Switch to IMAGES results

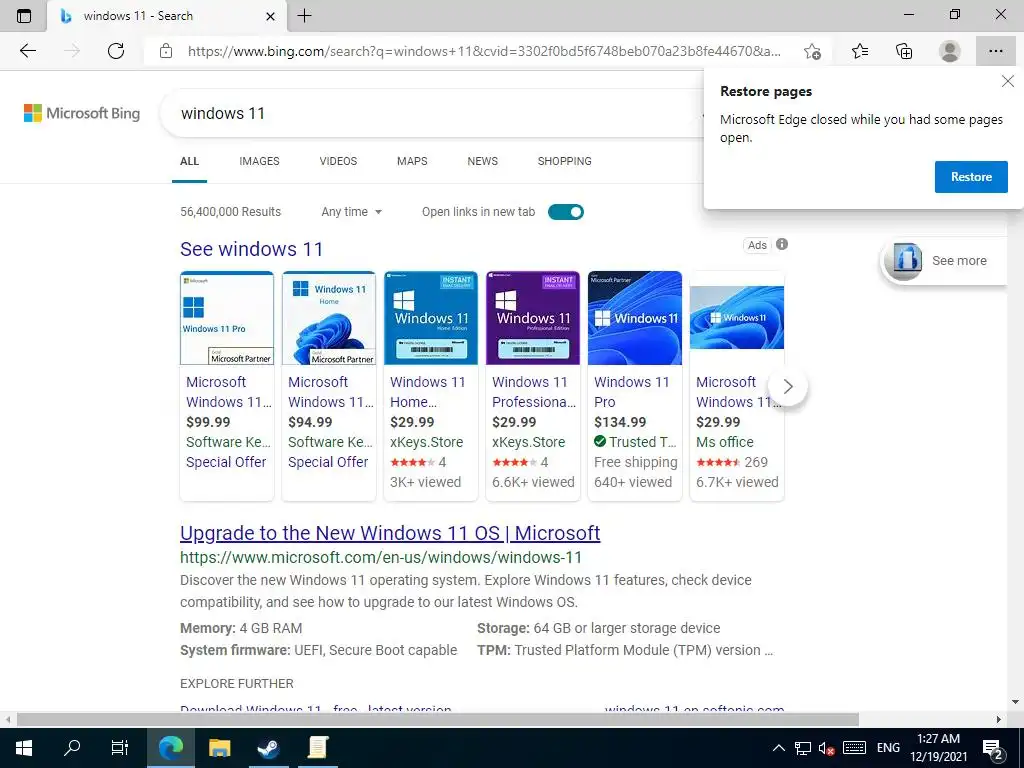click(259, 161)
